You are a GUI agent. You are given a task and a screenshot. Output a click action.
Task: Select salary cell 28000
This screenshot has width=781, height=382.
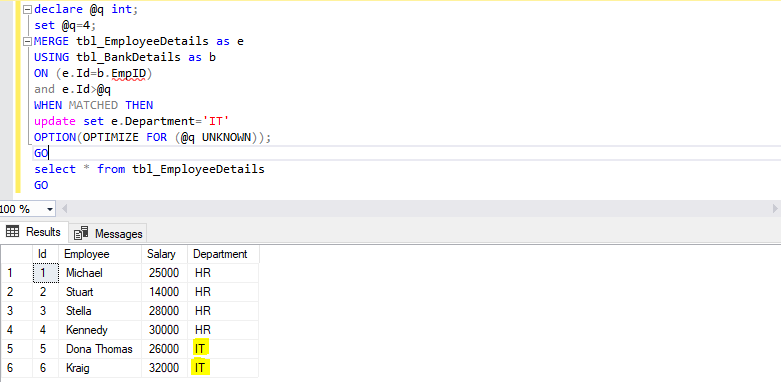(164, 311)
